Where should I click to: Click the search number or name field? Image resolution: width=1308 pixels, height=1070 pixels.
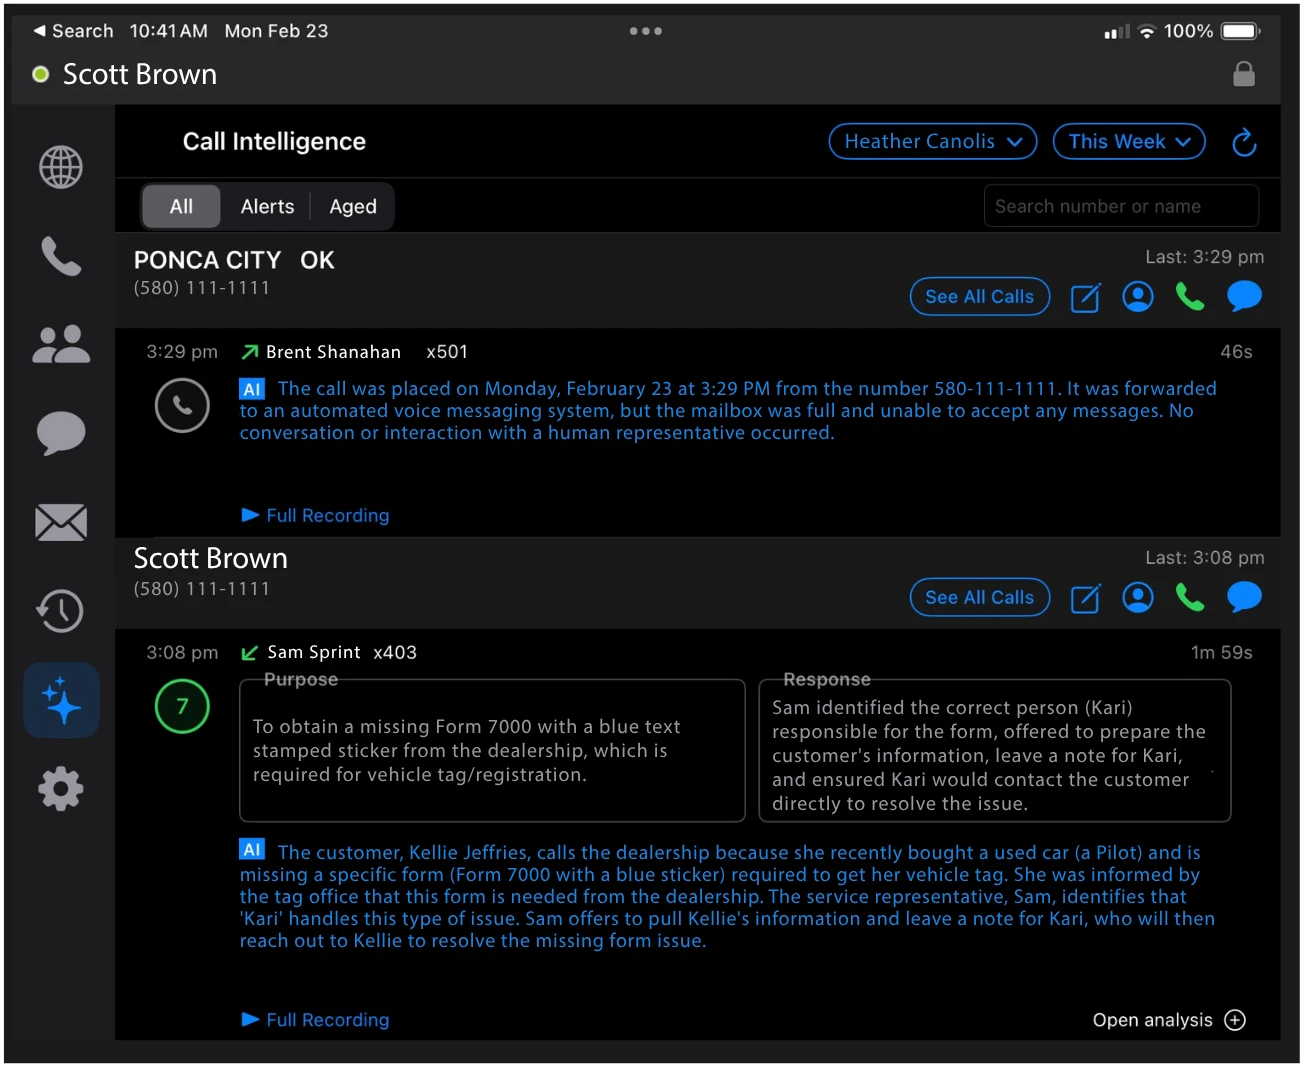tap(1119, 205)
